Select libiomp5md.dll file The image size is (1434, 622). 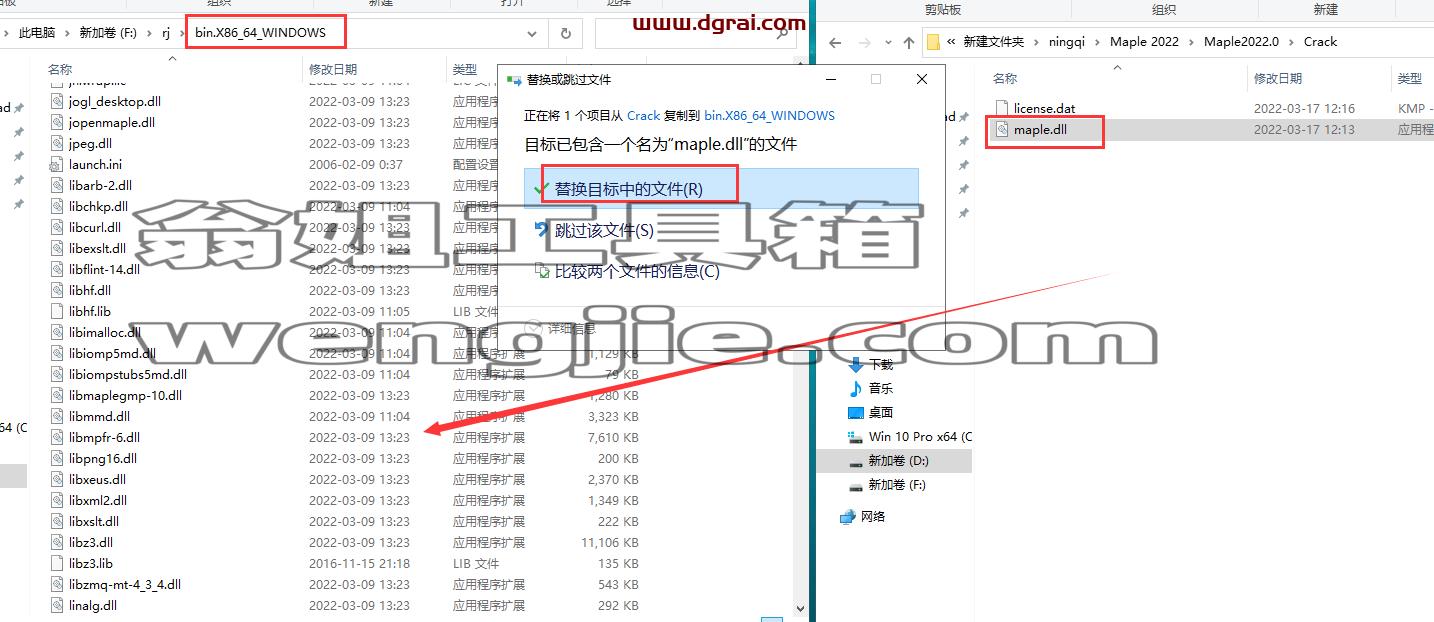(112, 353)
